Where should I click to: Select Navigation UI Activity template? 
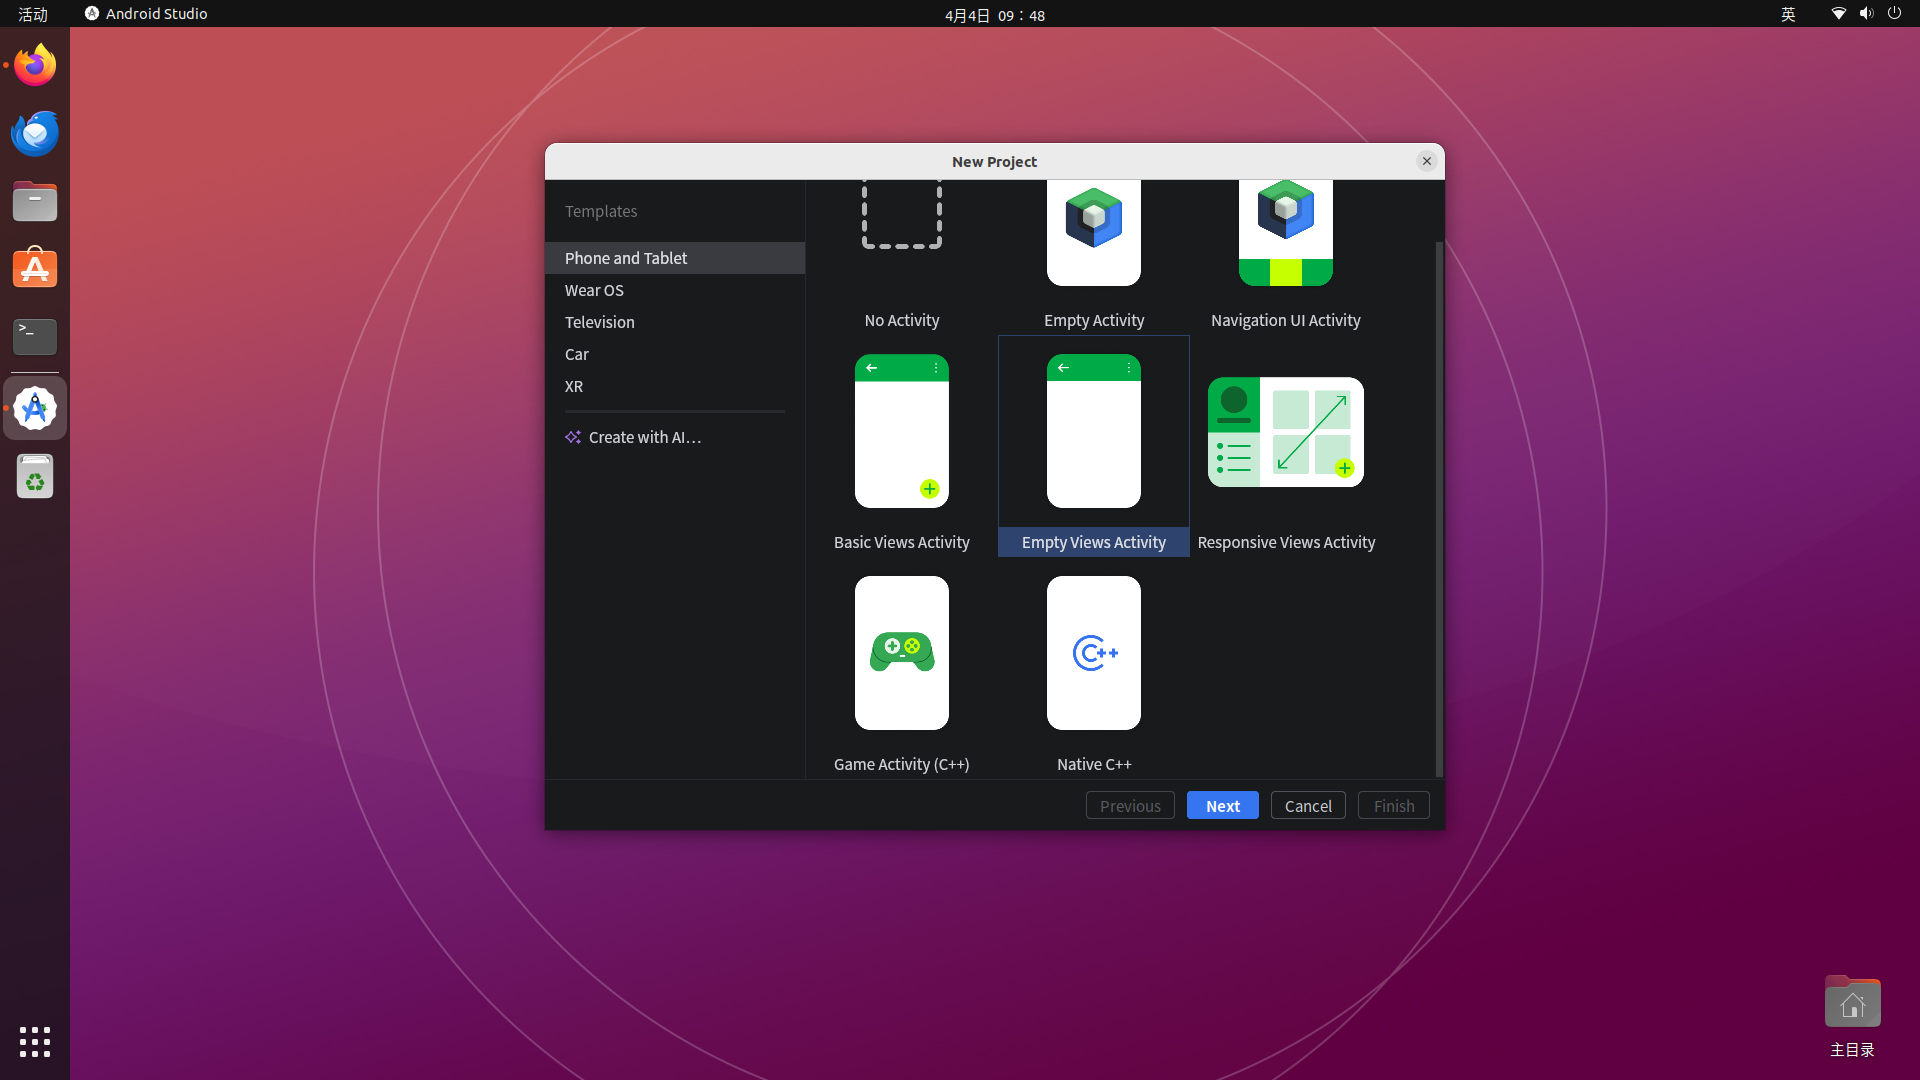[x=1285, y=232]
